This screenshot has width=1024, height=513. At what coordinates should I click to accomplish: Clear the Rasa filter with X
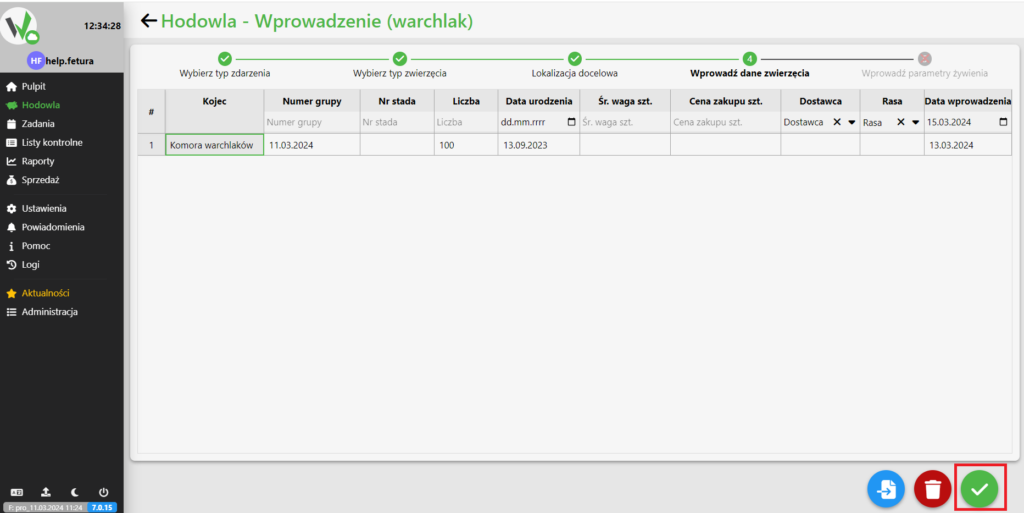900,122
